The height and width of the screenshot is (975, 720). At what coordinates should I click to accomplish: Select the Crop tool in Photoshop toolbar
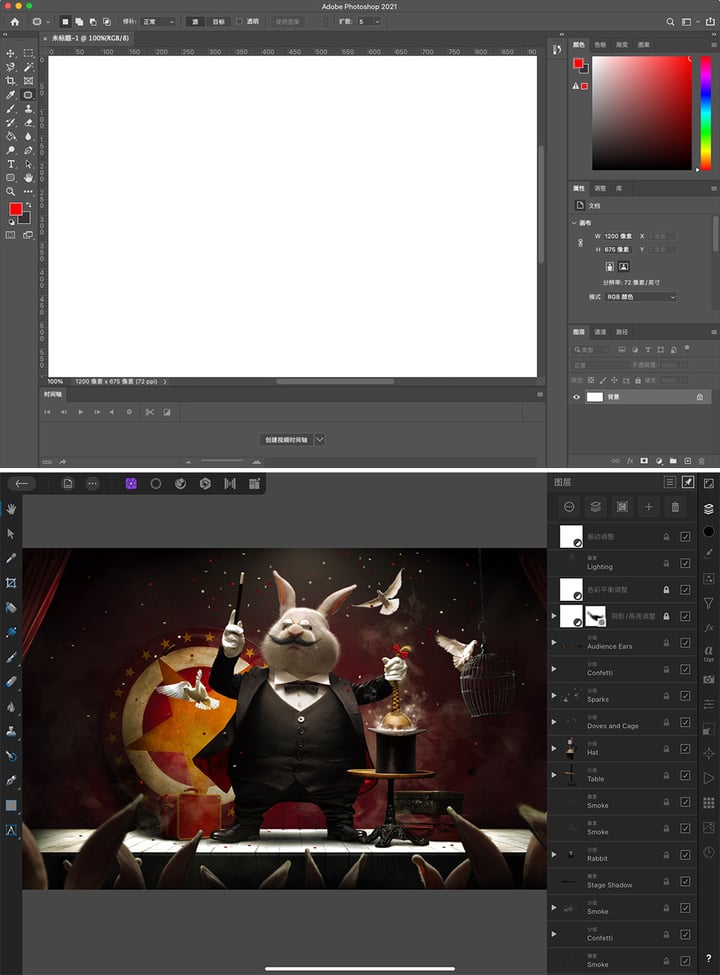click(11, 81)
